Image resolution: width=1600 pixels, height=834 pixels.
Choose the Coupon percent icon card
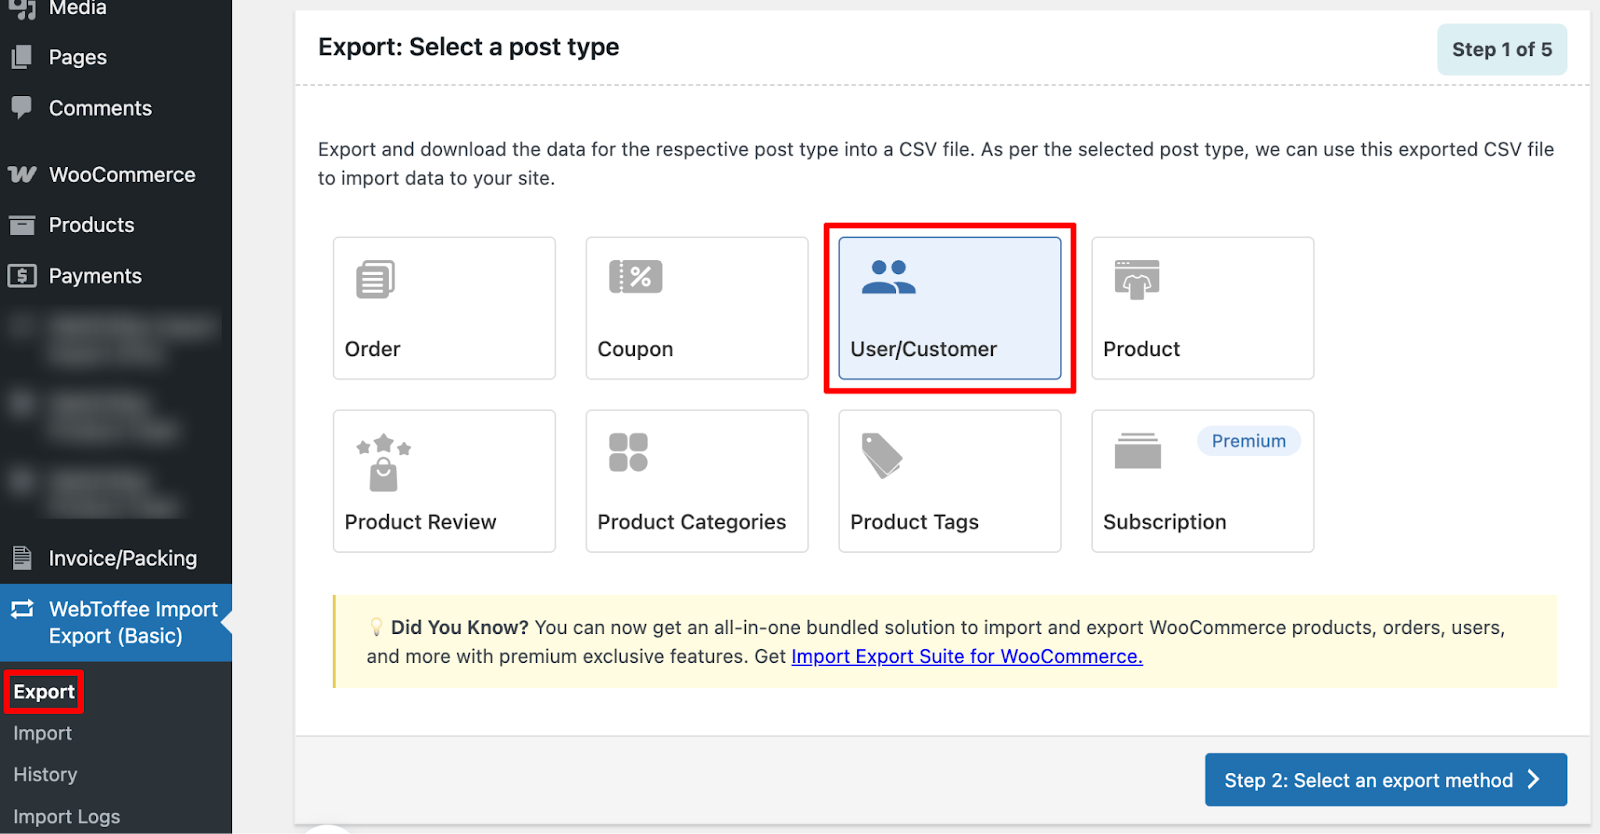tap(635, 277)
